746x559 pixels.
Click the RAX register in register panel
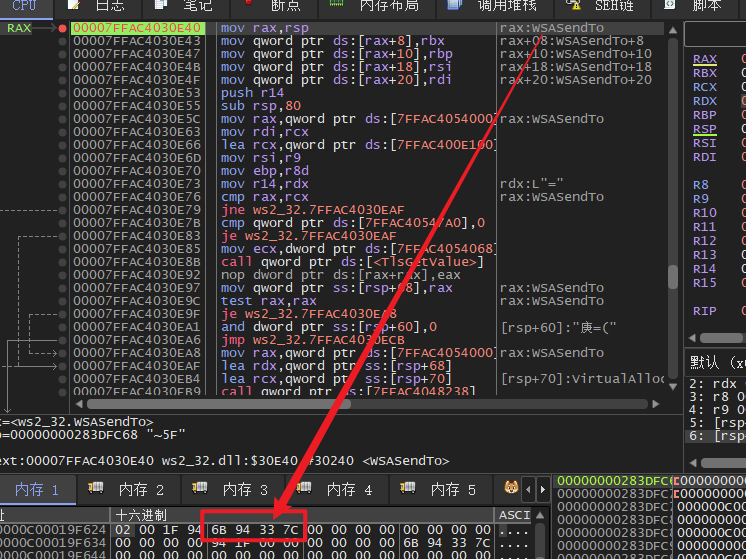click(704, 60)
